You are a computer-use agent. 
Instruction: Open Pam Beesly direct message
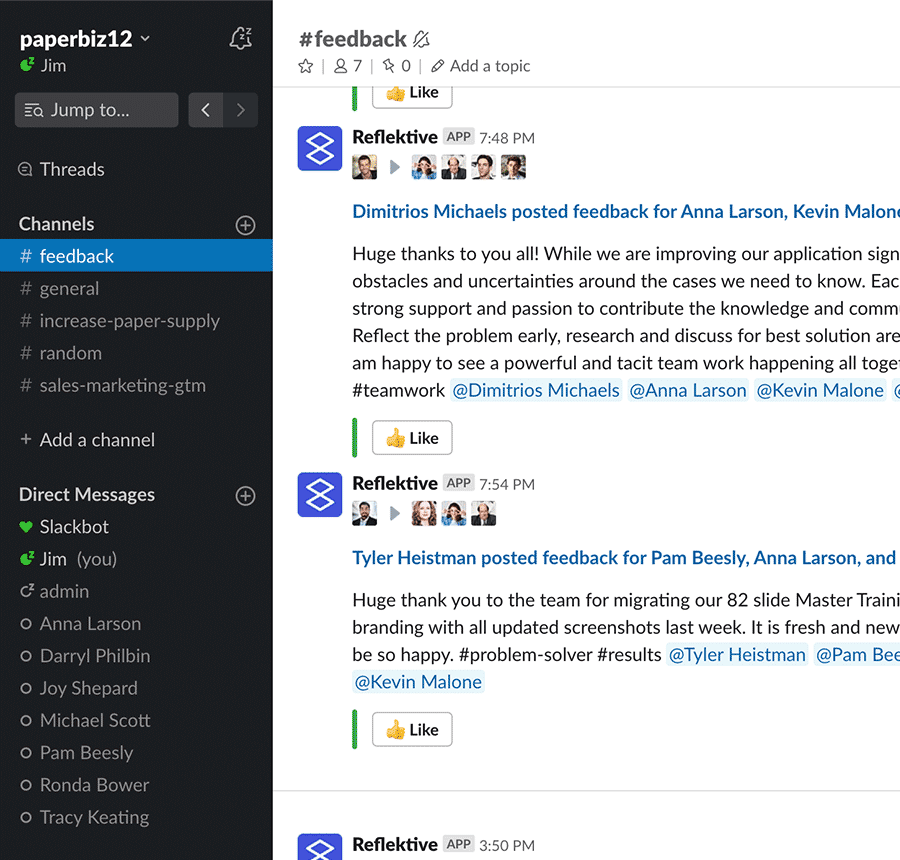[136, 753]
